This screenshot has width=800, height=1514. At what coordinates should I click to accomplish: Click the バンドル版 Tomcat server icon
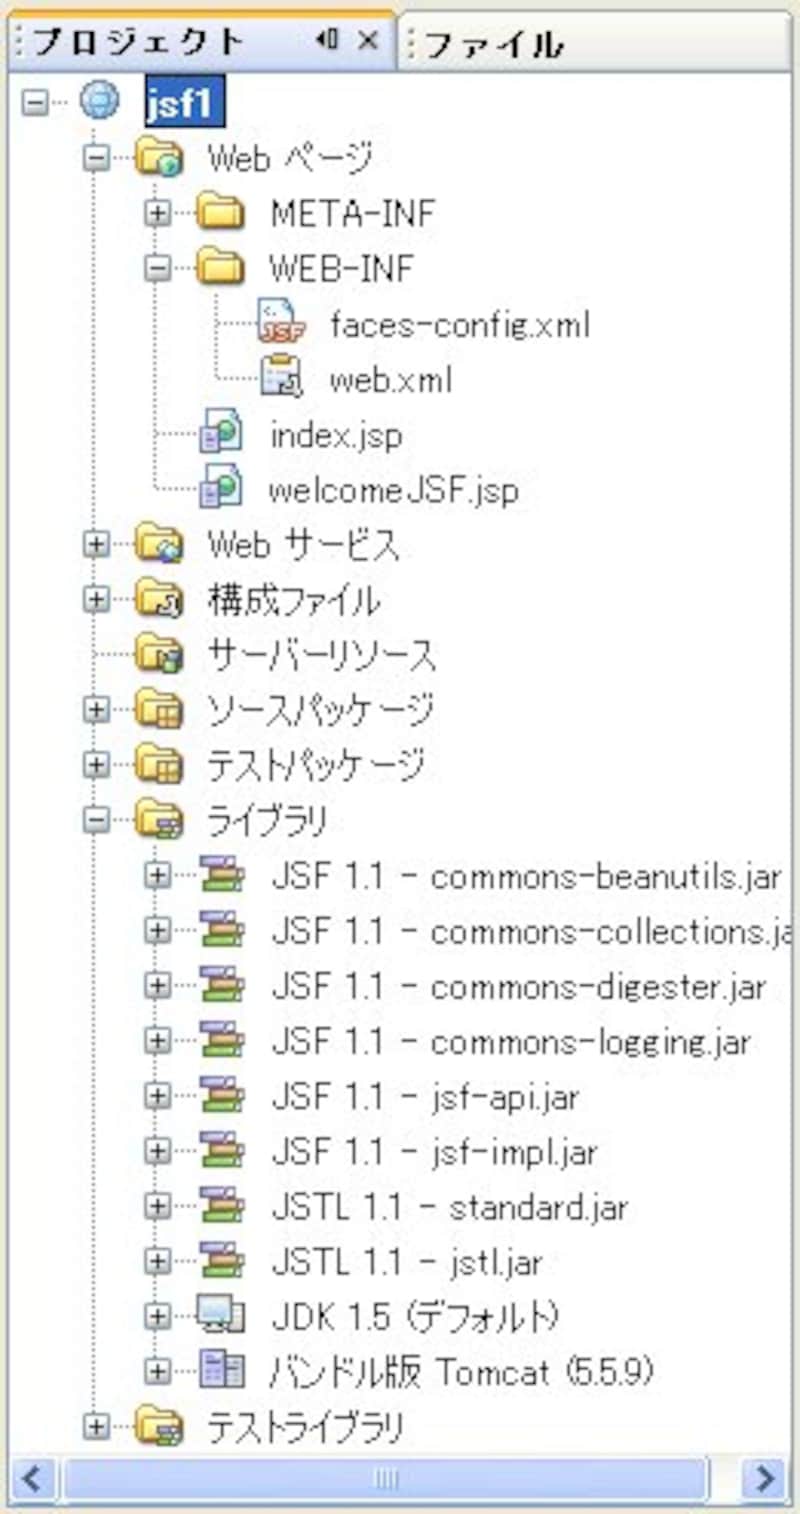click(x=220, y=1371)
